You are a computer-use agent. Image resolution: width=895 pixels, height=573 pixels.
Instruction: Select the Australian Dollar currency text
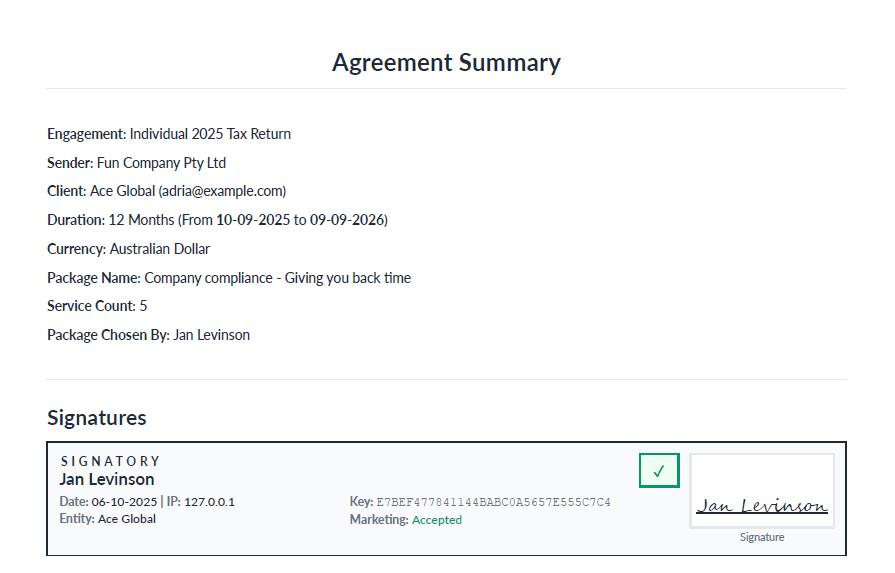click(x=159, y=249)
